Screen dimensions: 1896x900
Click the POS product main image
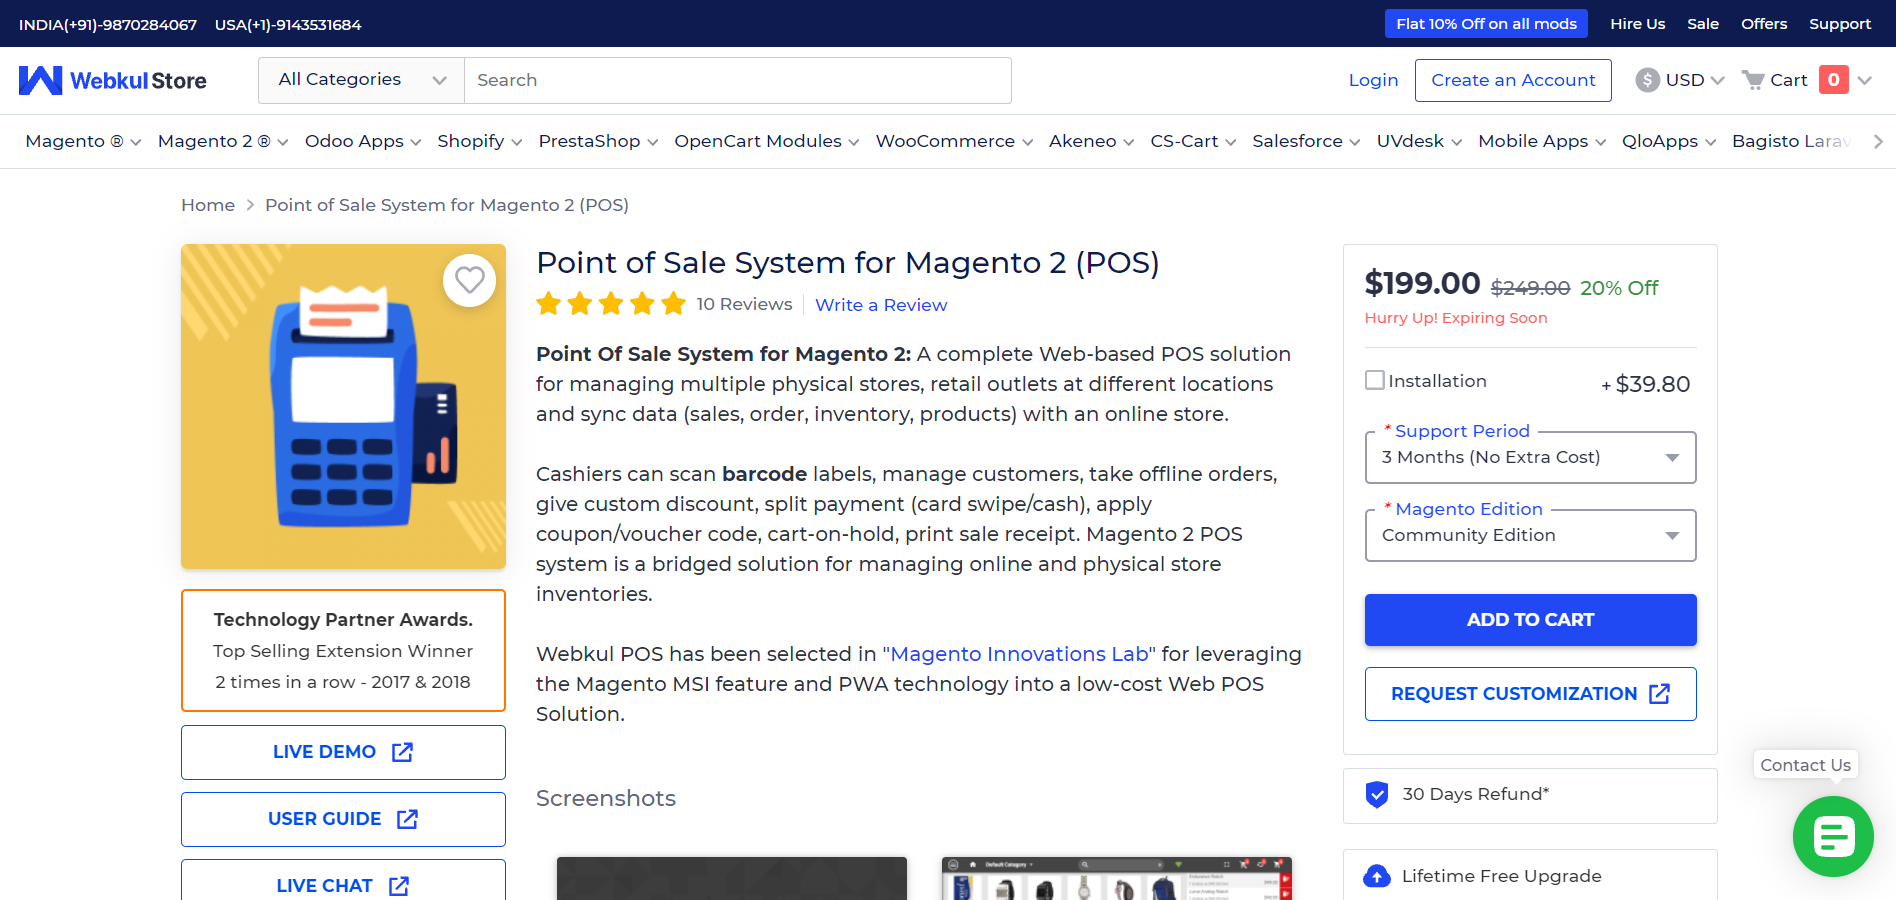click(343, 407)
